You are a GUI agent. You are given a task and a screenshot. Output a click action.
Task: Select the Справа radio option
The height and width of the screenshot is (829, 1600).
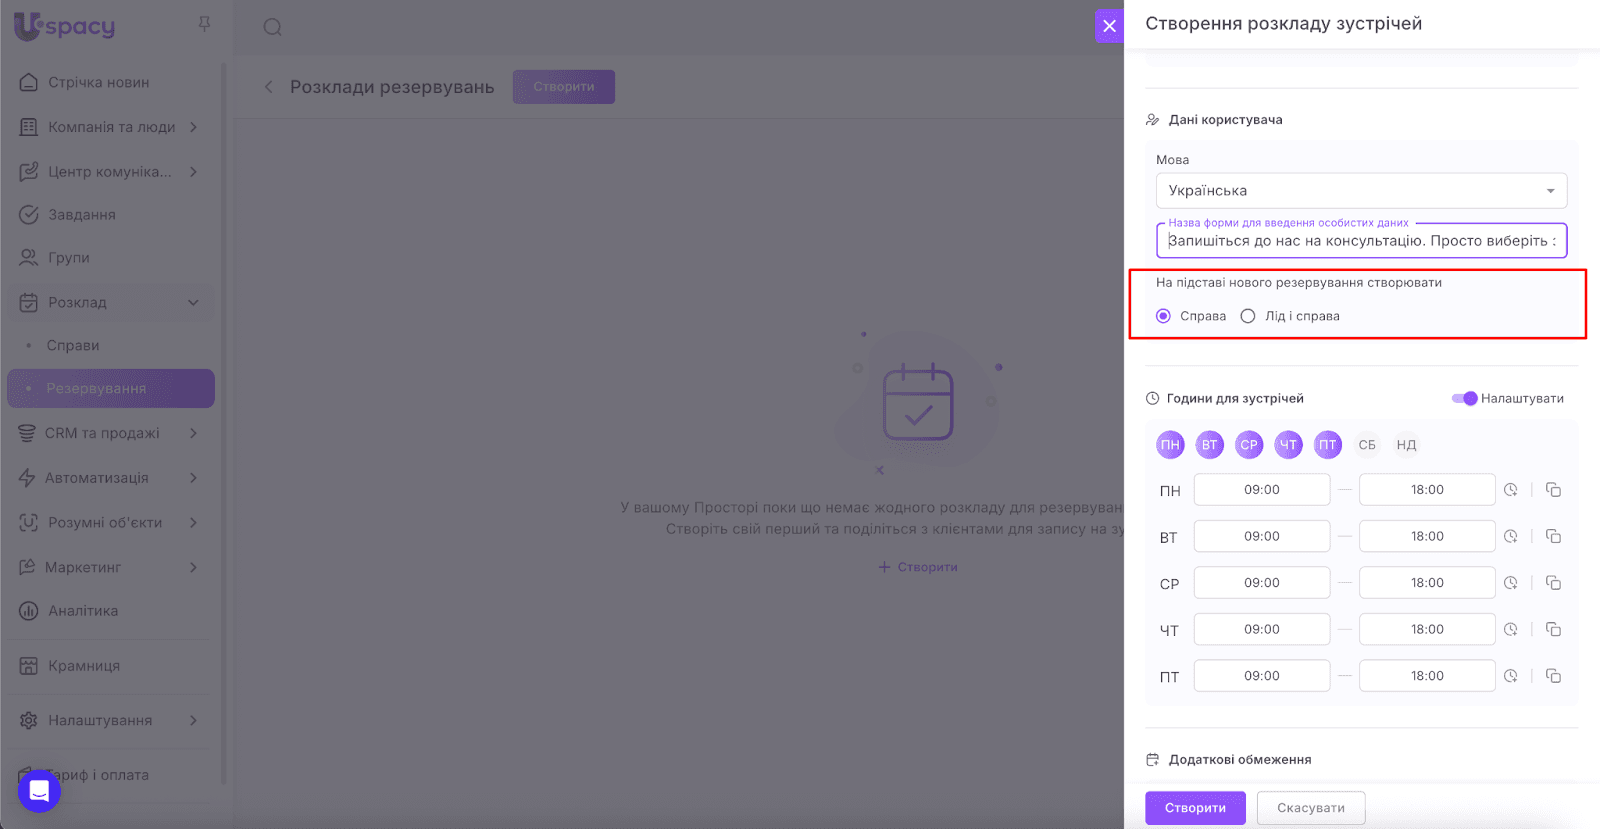point(1163,316)
